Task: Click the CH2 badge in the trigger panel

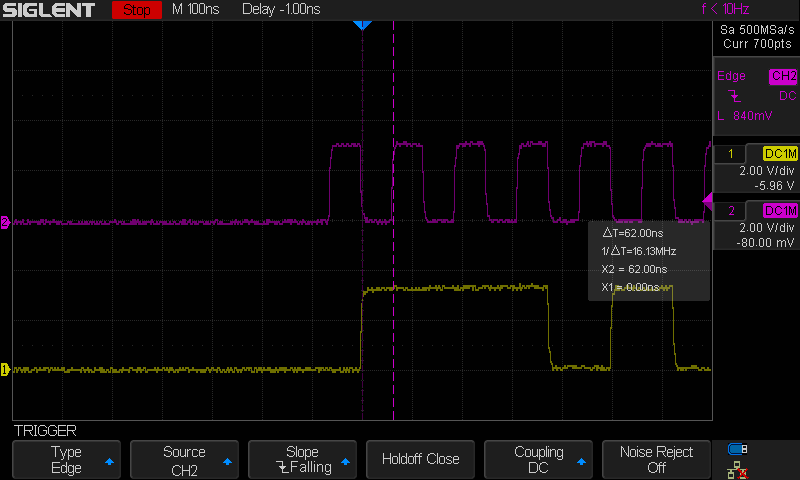Action: pos(782,76)
